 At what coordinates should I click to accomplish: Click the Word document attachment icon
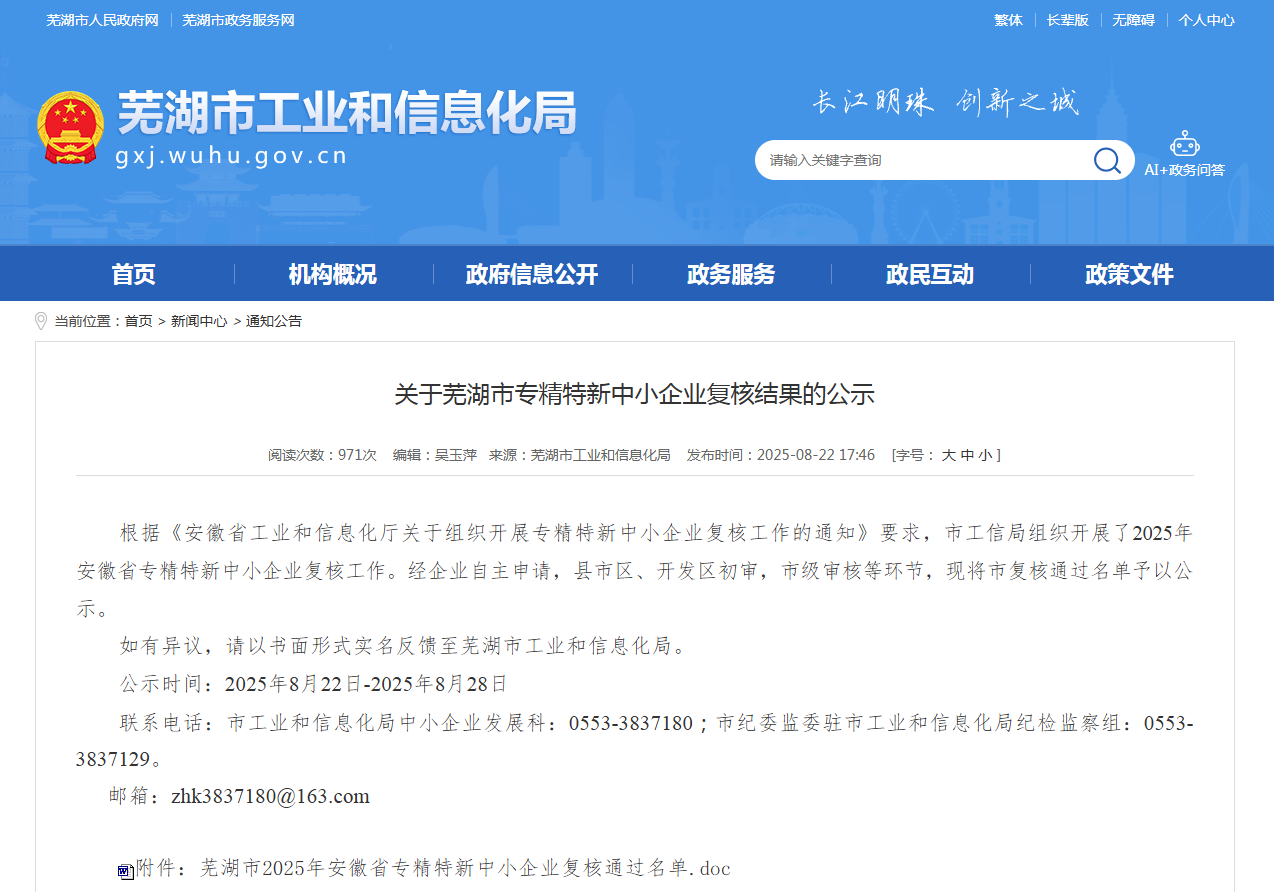[x=125, y=871]
